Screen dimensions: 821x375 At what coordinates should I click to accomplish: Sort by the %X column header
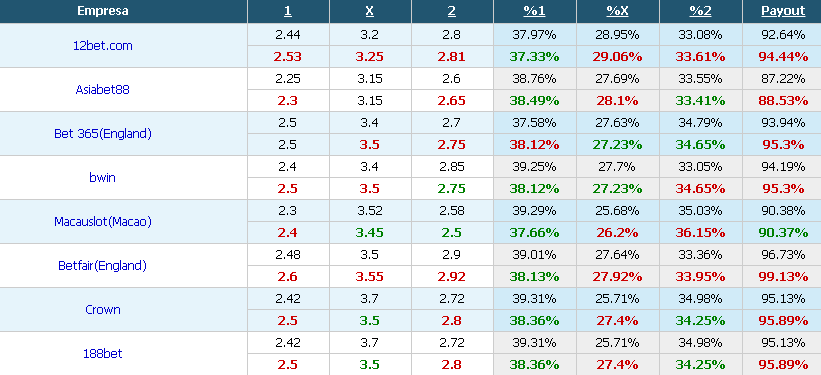617,11
